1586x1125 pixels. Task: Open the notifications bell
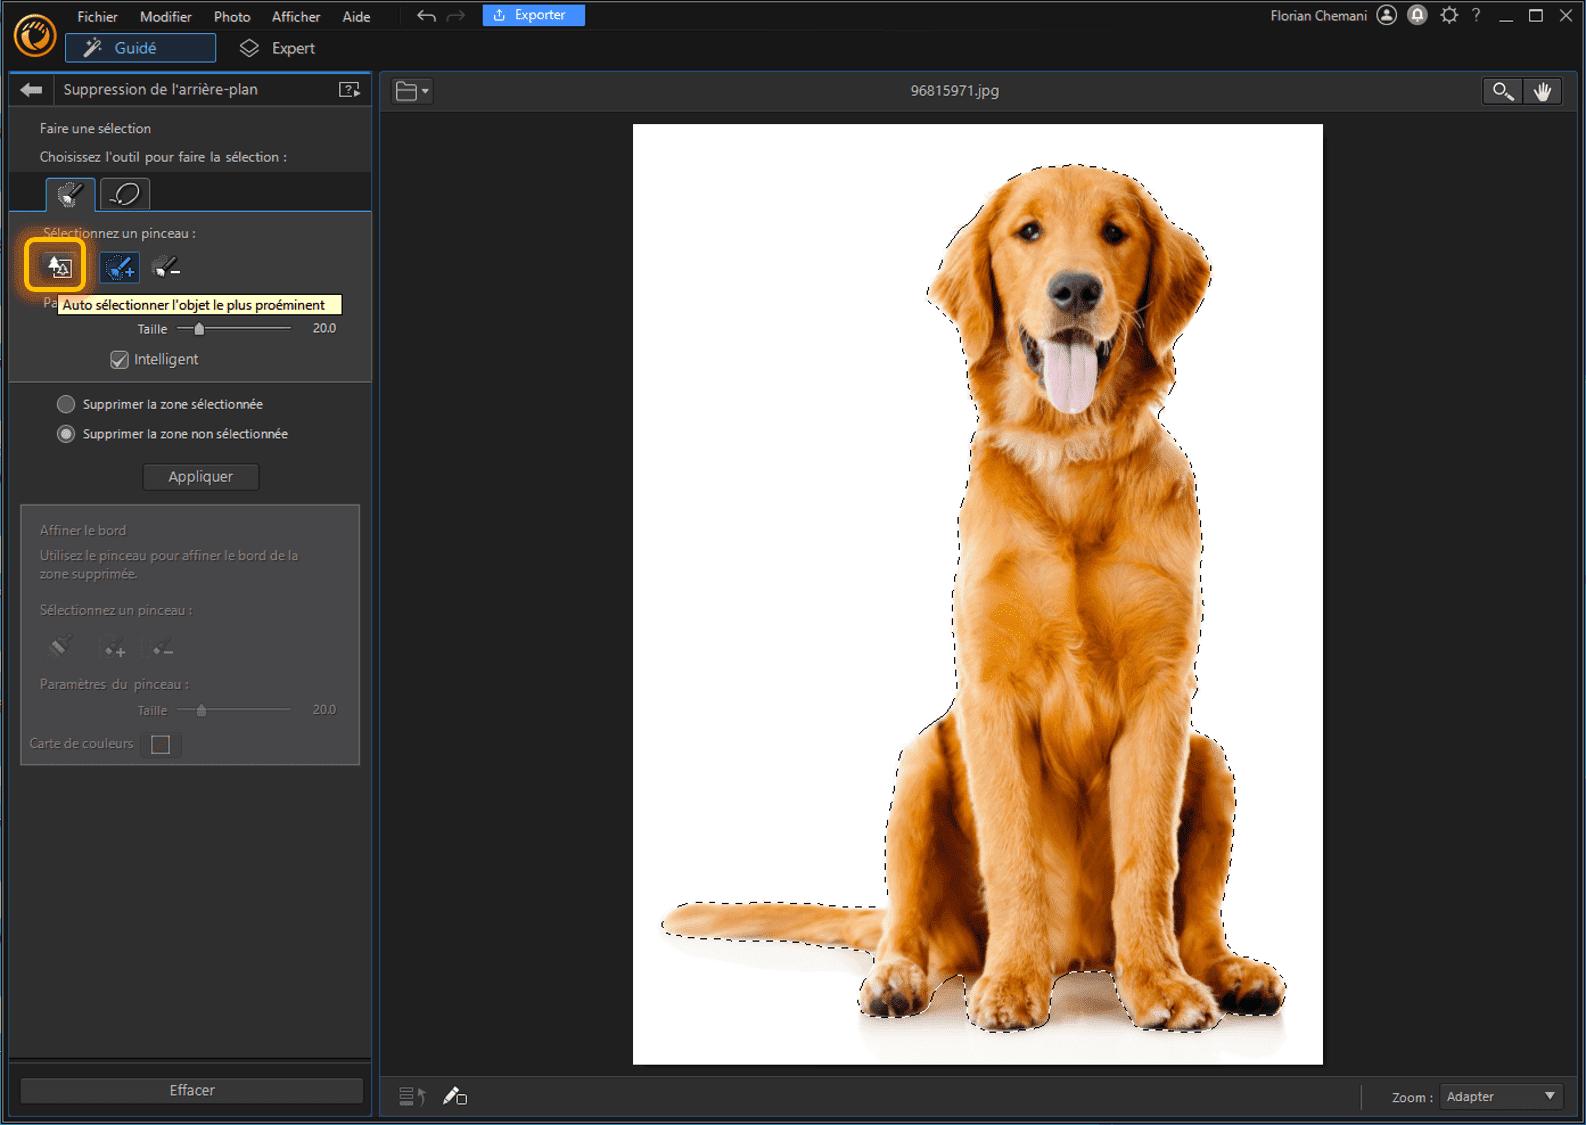click(1417, 16)
